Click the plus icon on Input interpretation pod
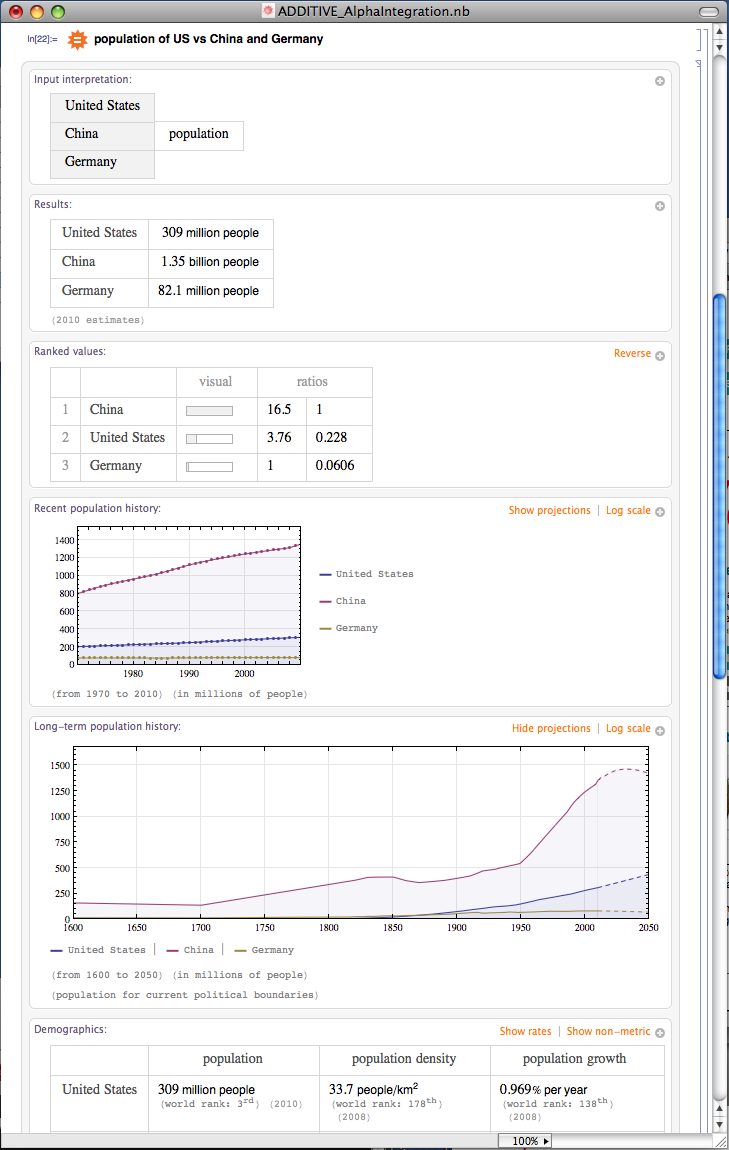The image size is (729, 1150). coord(660,81)
